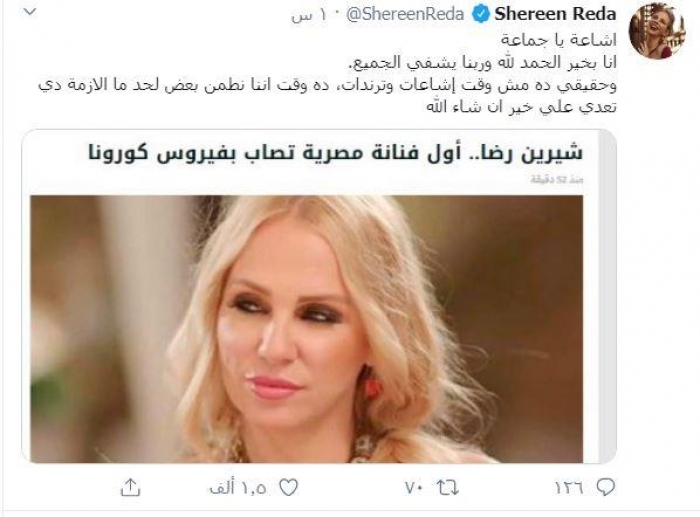Click the likes count ١,٥ ألف

(238, 488)
